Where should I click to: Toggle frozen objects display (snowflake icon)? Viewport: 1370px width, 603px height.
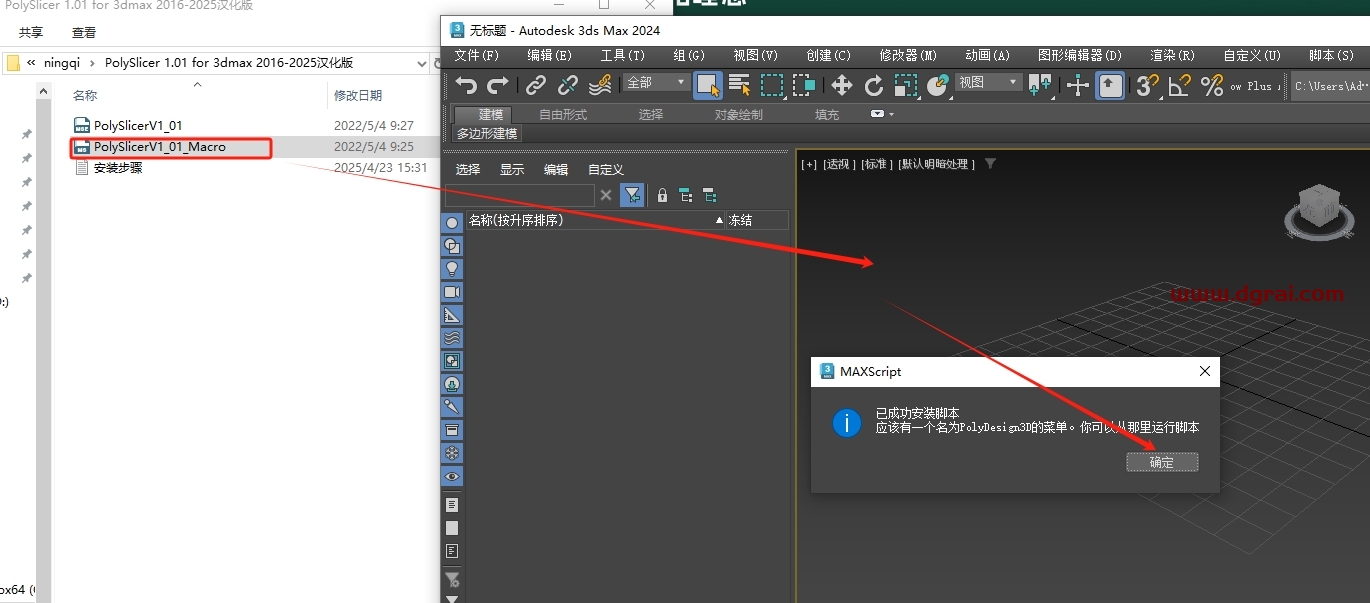[x=452, y=453]
